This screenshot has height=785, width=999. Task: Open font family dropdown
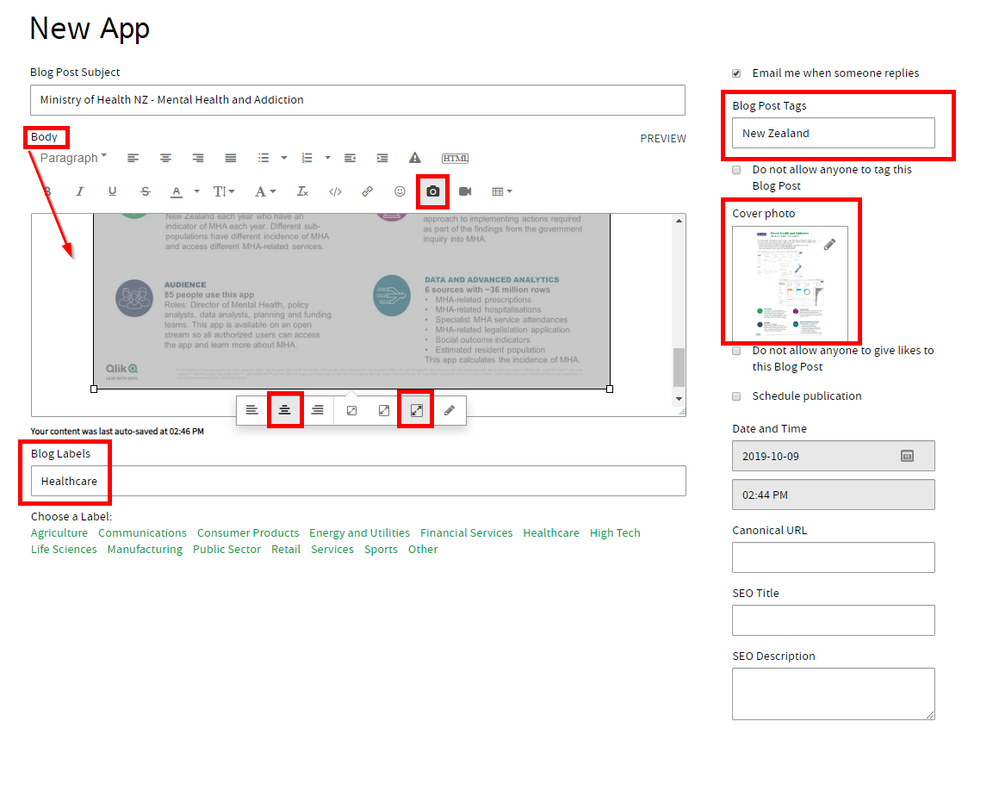pos(264,191)
